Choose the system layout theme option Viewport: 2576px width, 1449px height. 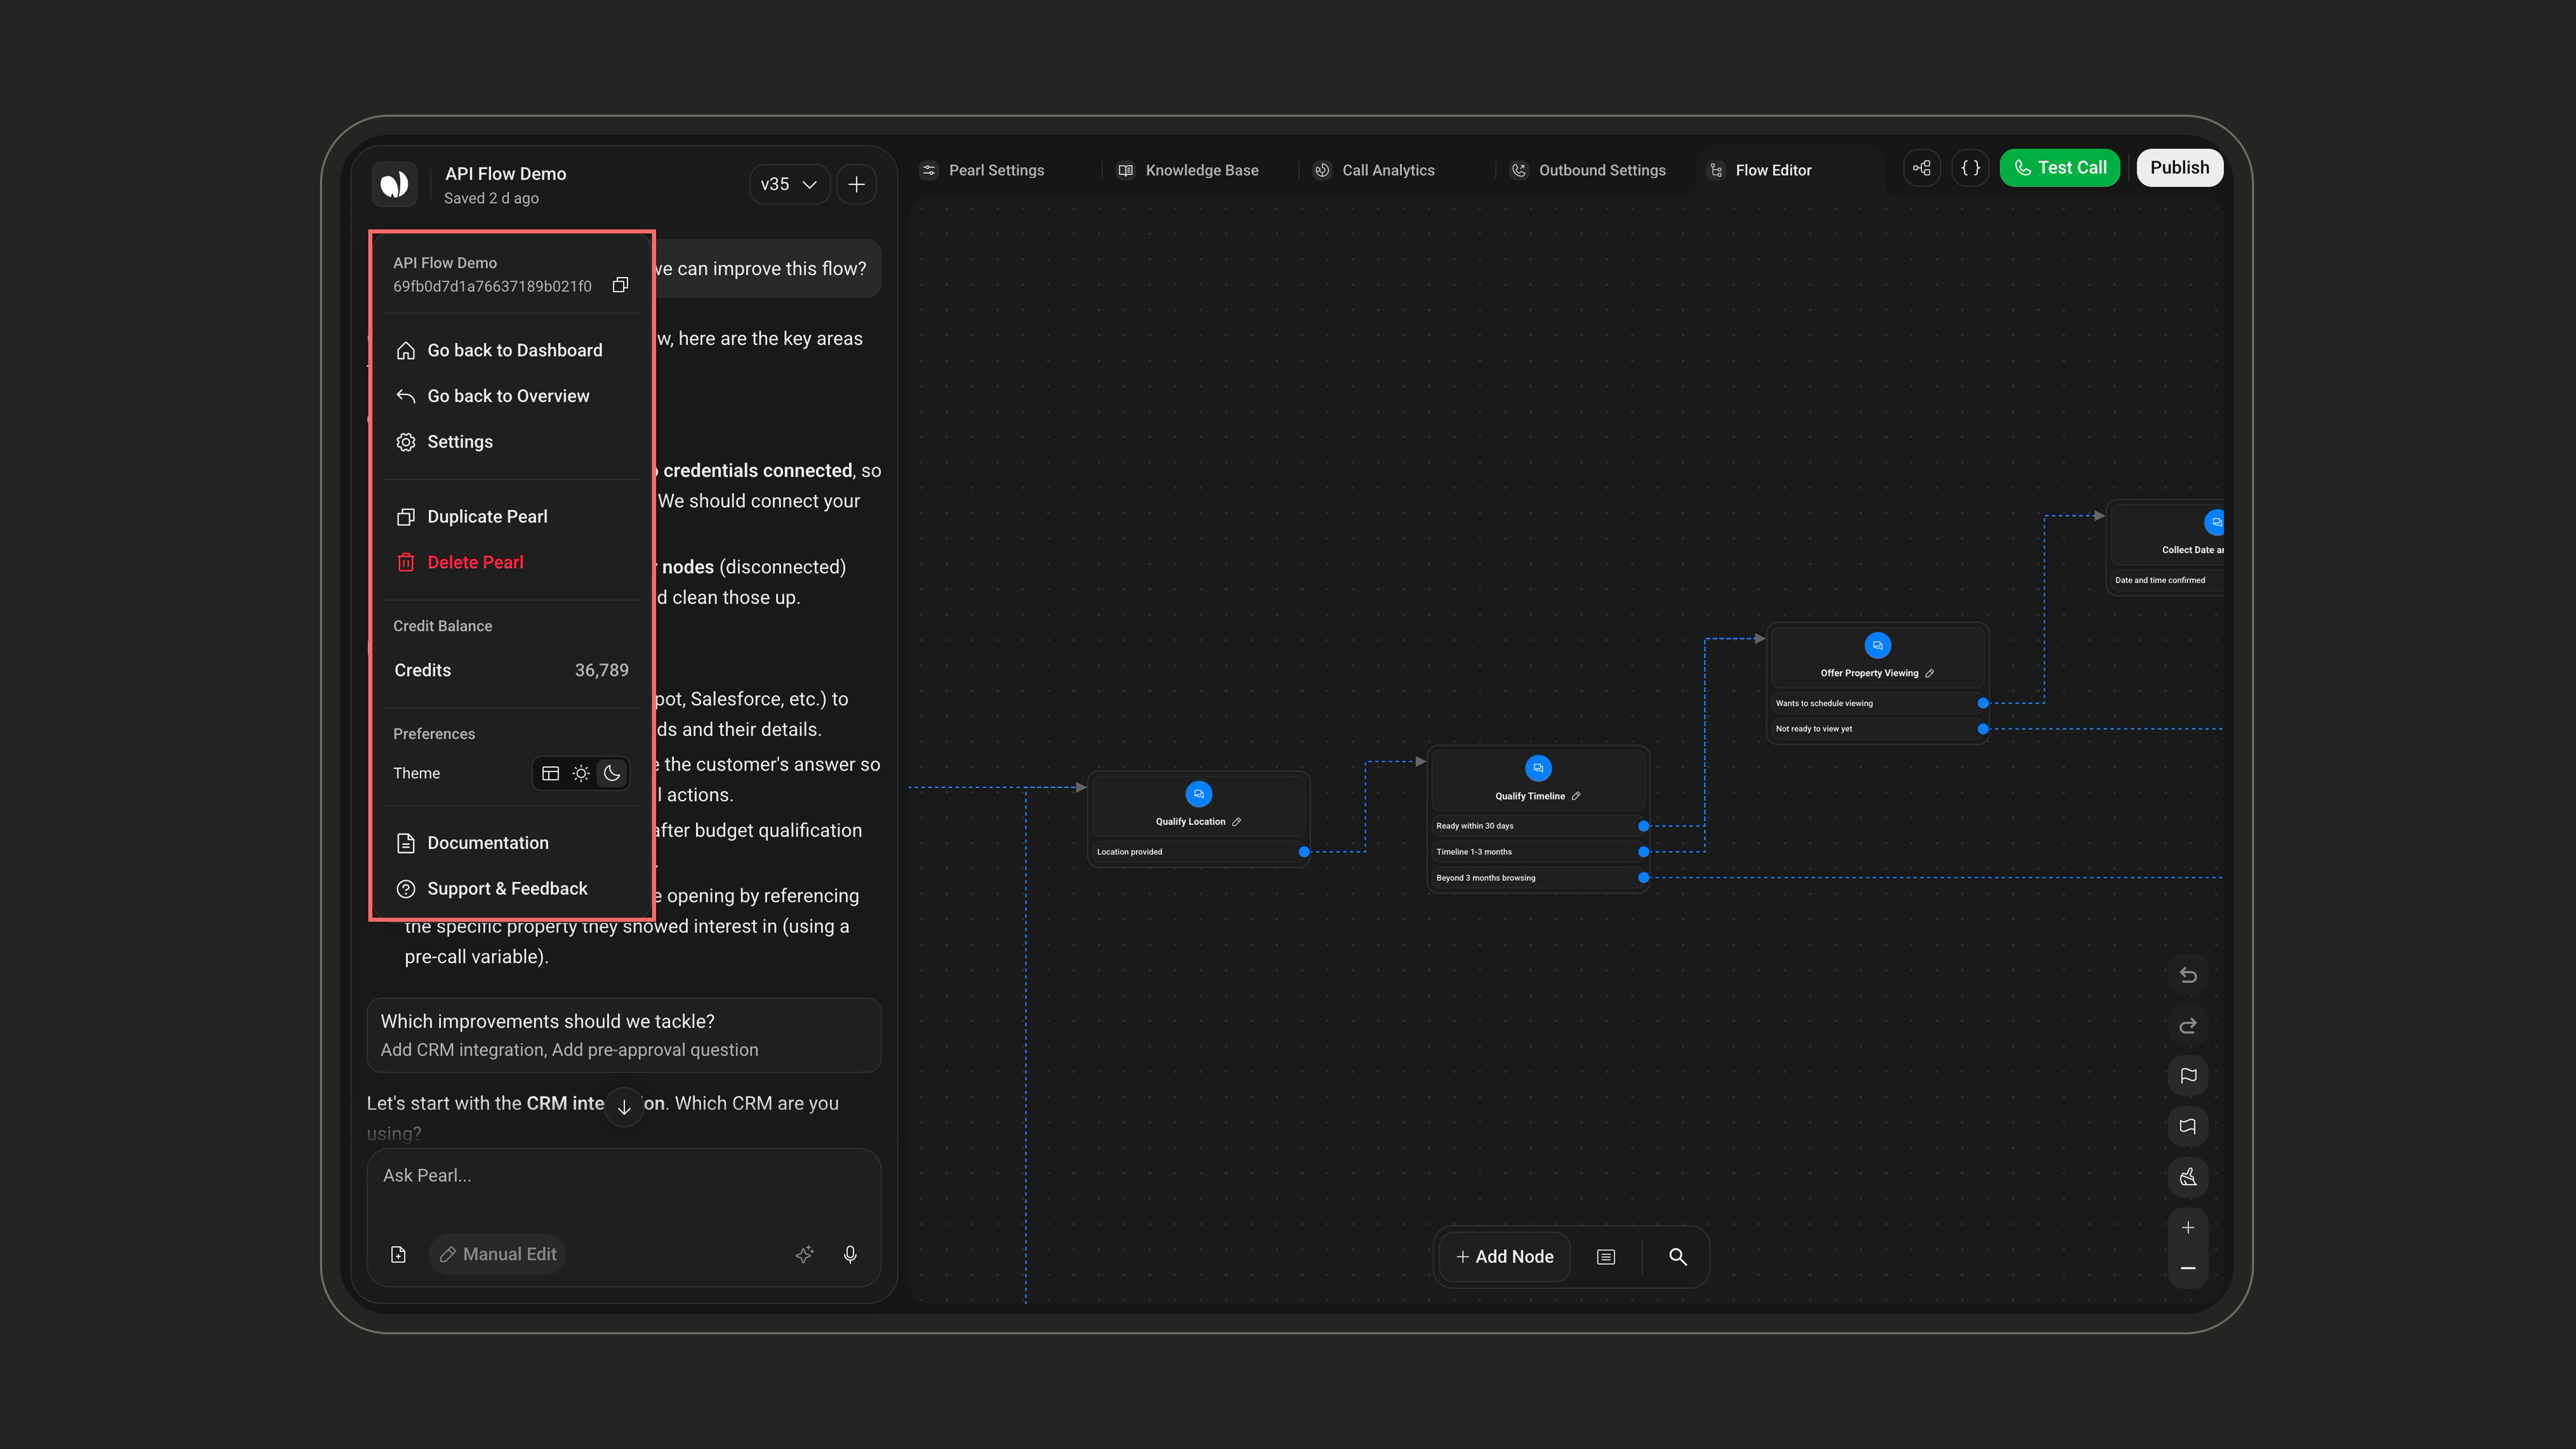coord(550,773)
